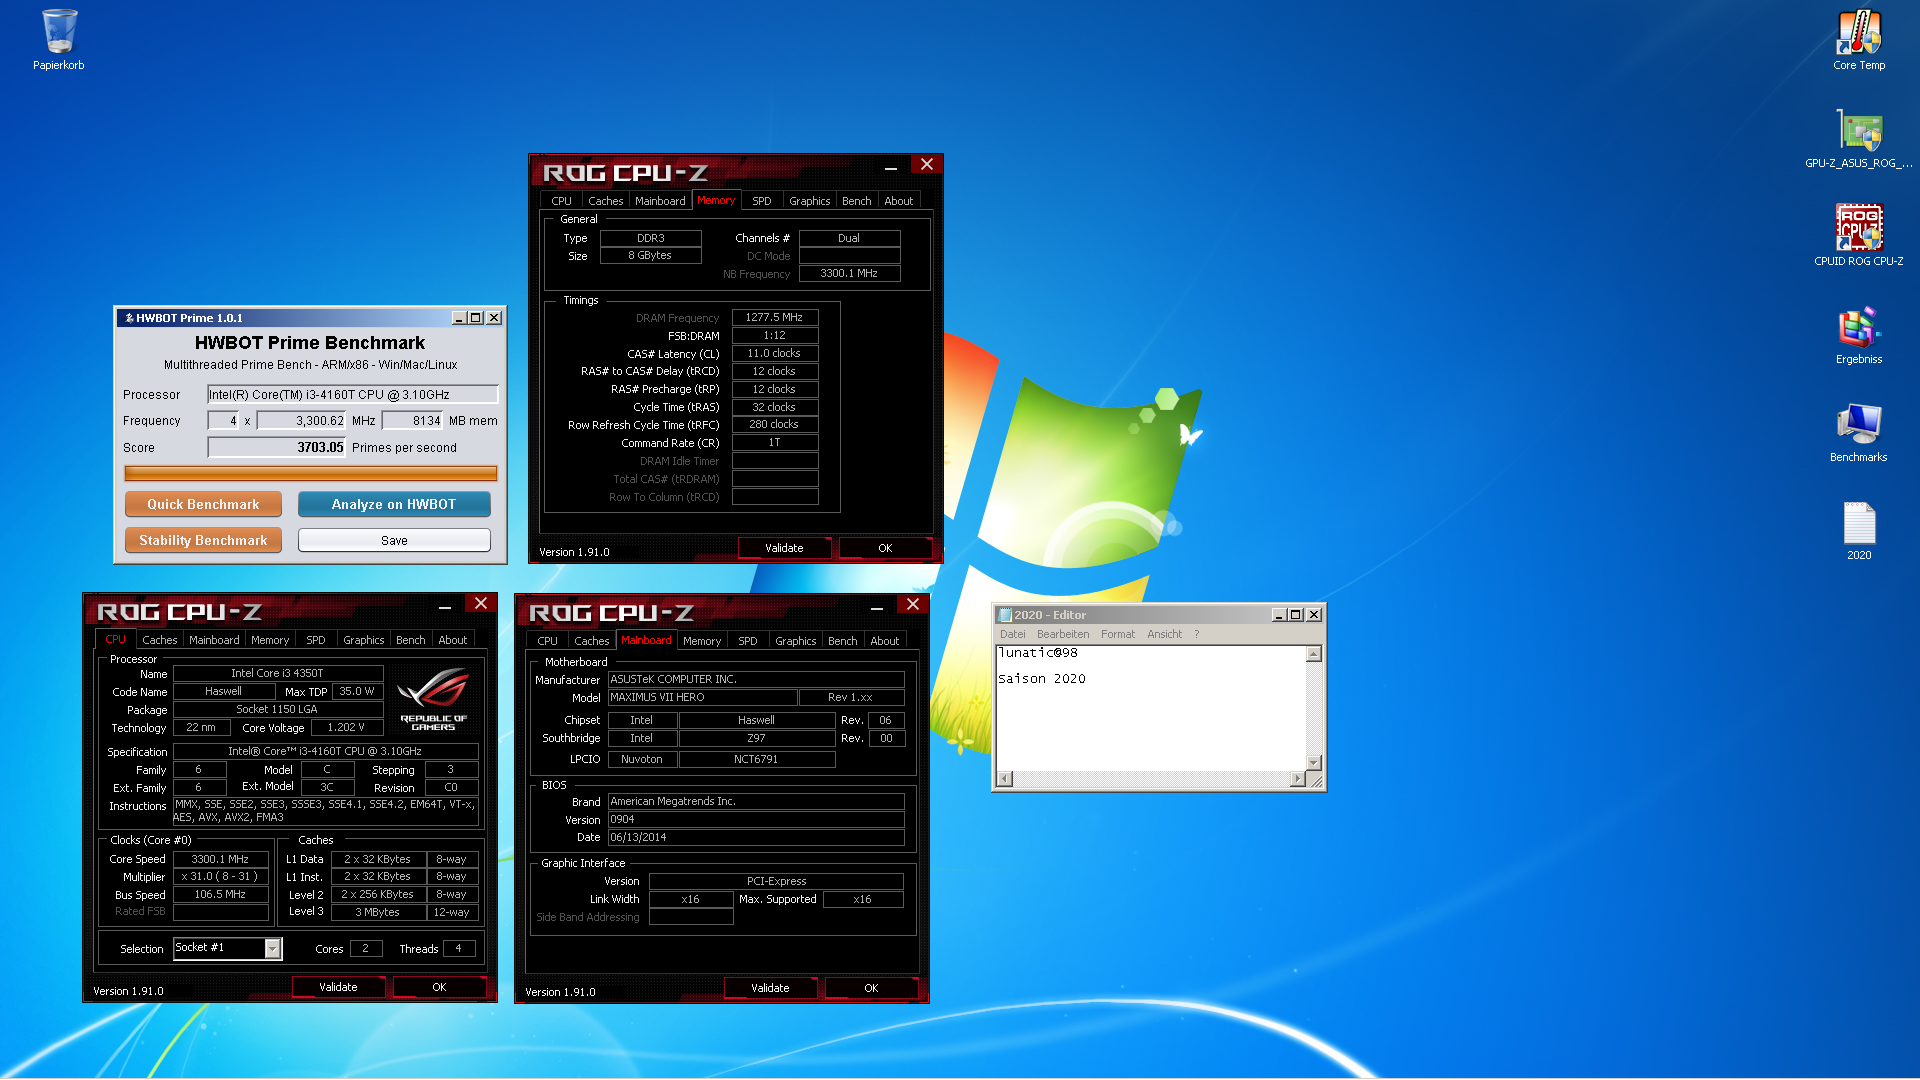Click the Core Voltage 1.202 V value
Screen dimensions: 1920x1080
coord(346,728)
